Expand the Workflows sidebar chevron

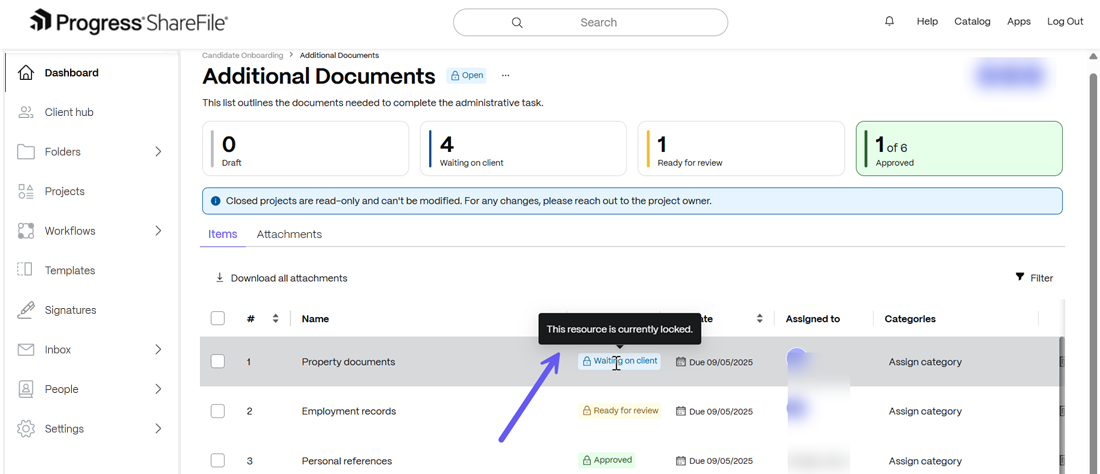158,231
